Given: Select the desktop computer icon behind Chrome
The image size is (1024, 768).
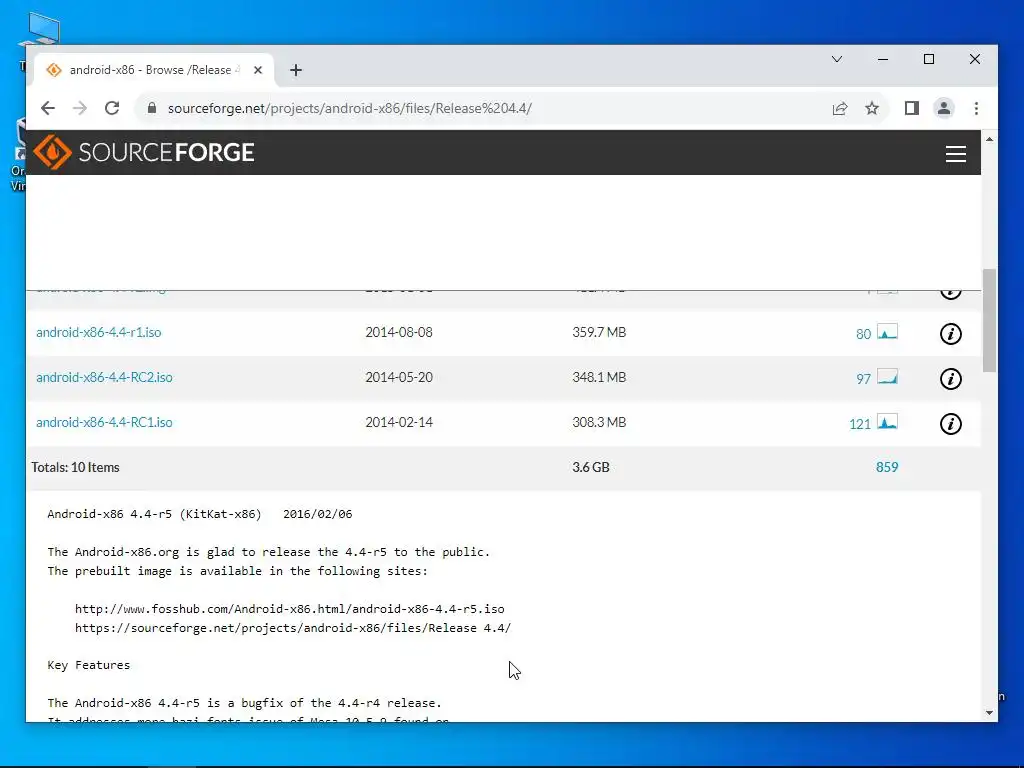Looking at the screenshot, I should 40,29.
